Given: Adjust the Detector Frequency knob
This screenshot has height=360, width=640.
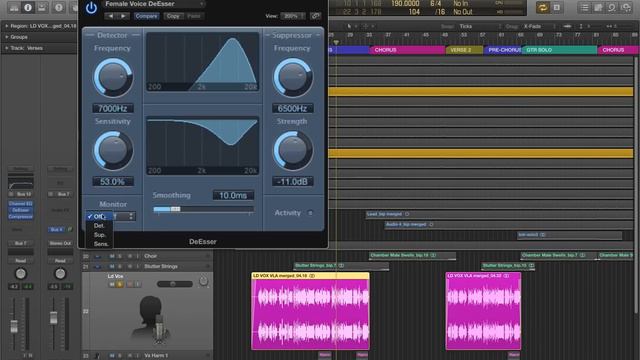Looking at the screenshot, I should click(x=113, y=78).
